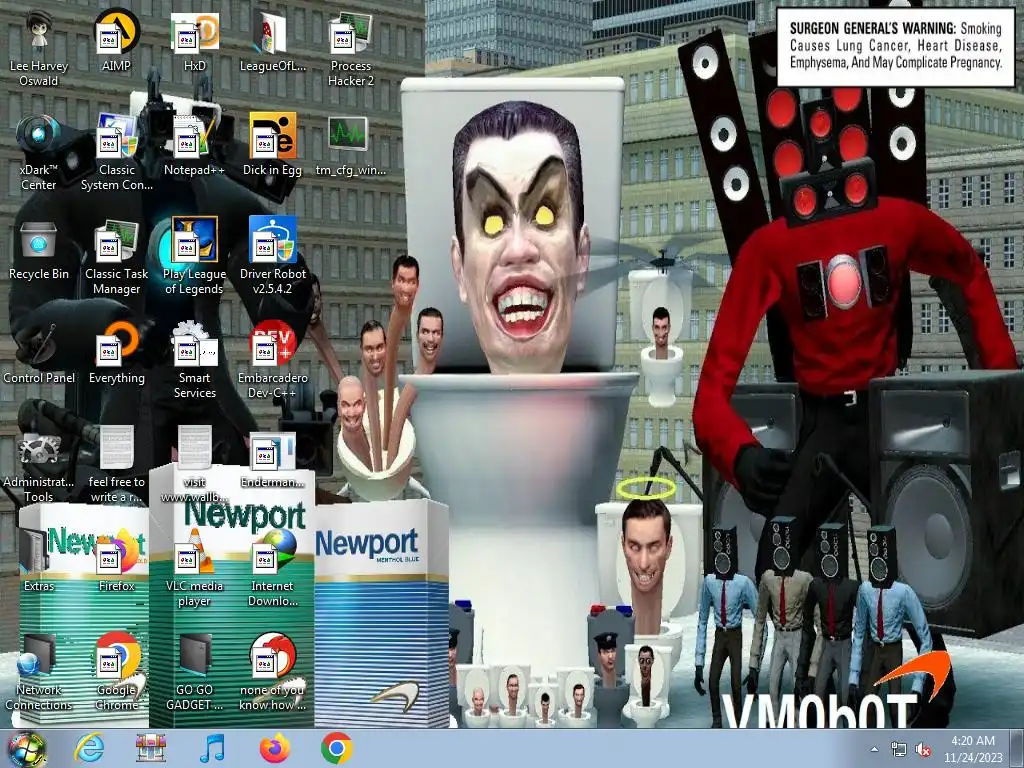Open the pinned taskbar app next to Internet Explorer

tap(151, 748)
